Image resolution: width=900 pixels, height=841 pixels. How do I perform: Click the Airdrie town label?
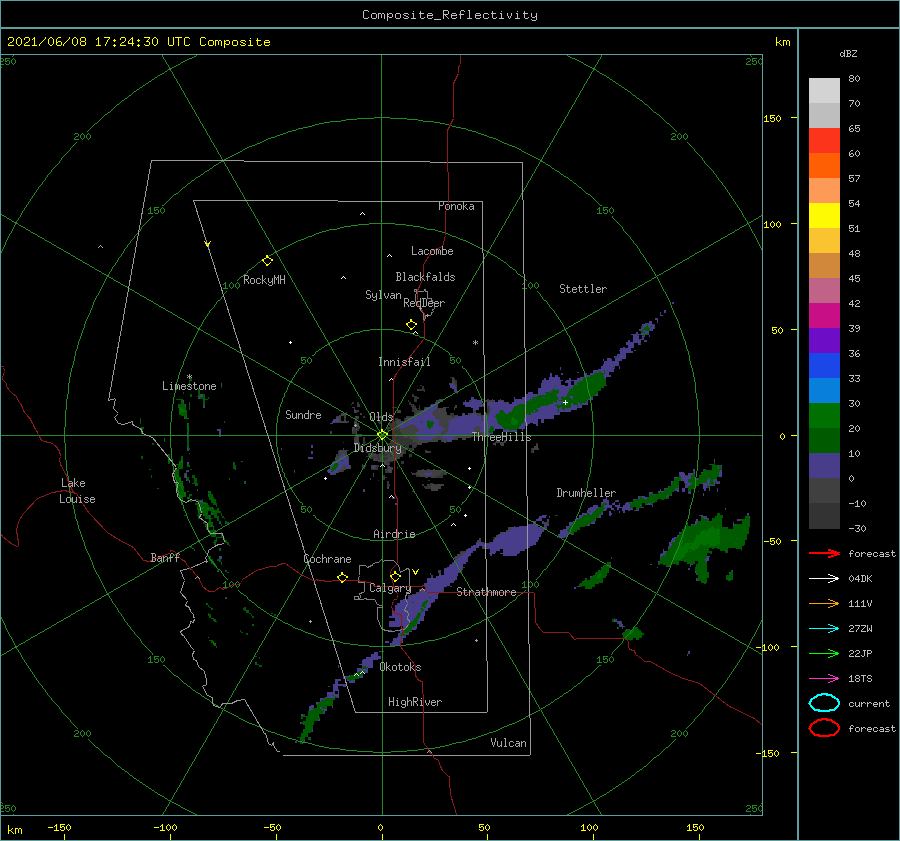tap(394, 534)
